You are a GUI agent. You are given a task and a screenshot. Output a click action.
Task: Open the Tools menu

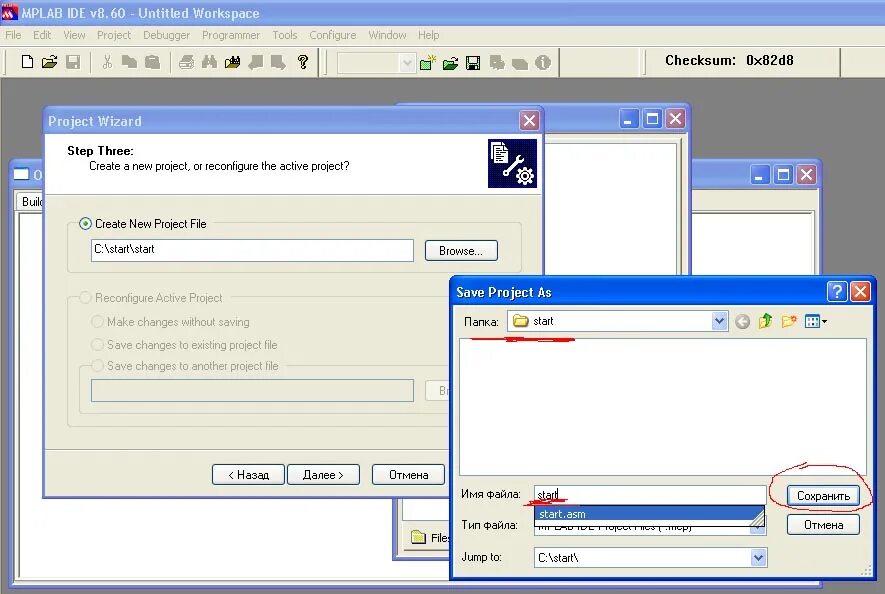point(284,35)
